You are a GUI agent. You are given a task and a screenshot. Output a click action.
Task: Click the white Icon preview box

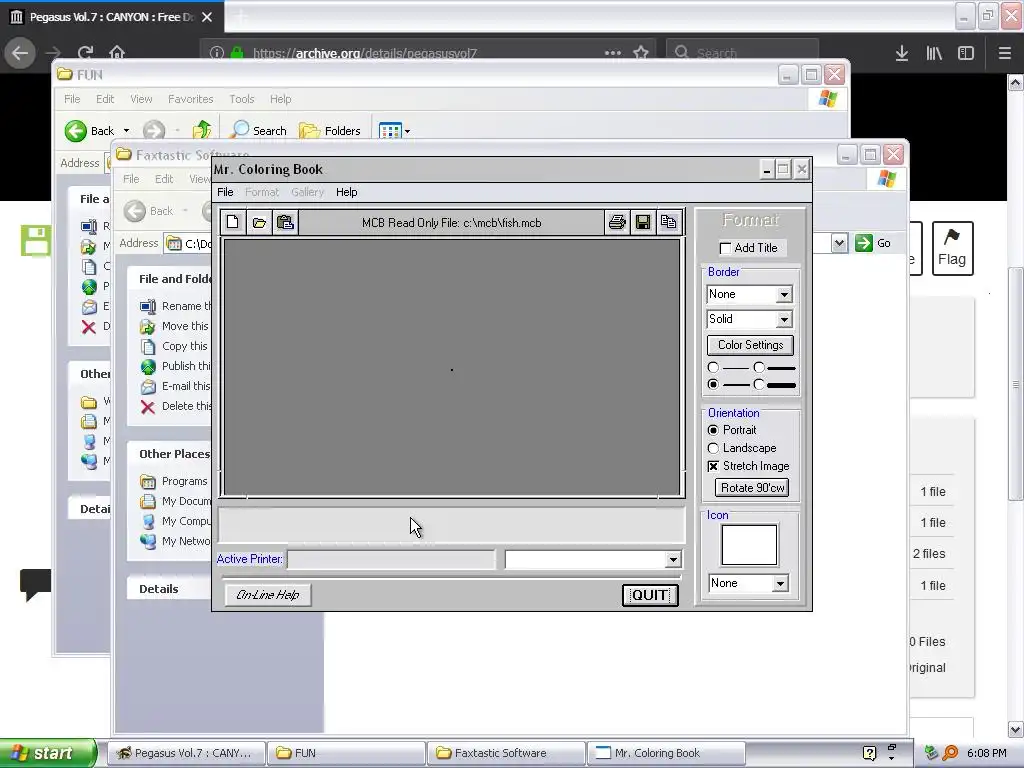(x=749, y=545)
